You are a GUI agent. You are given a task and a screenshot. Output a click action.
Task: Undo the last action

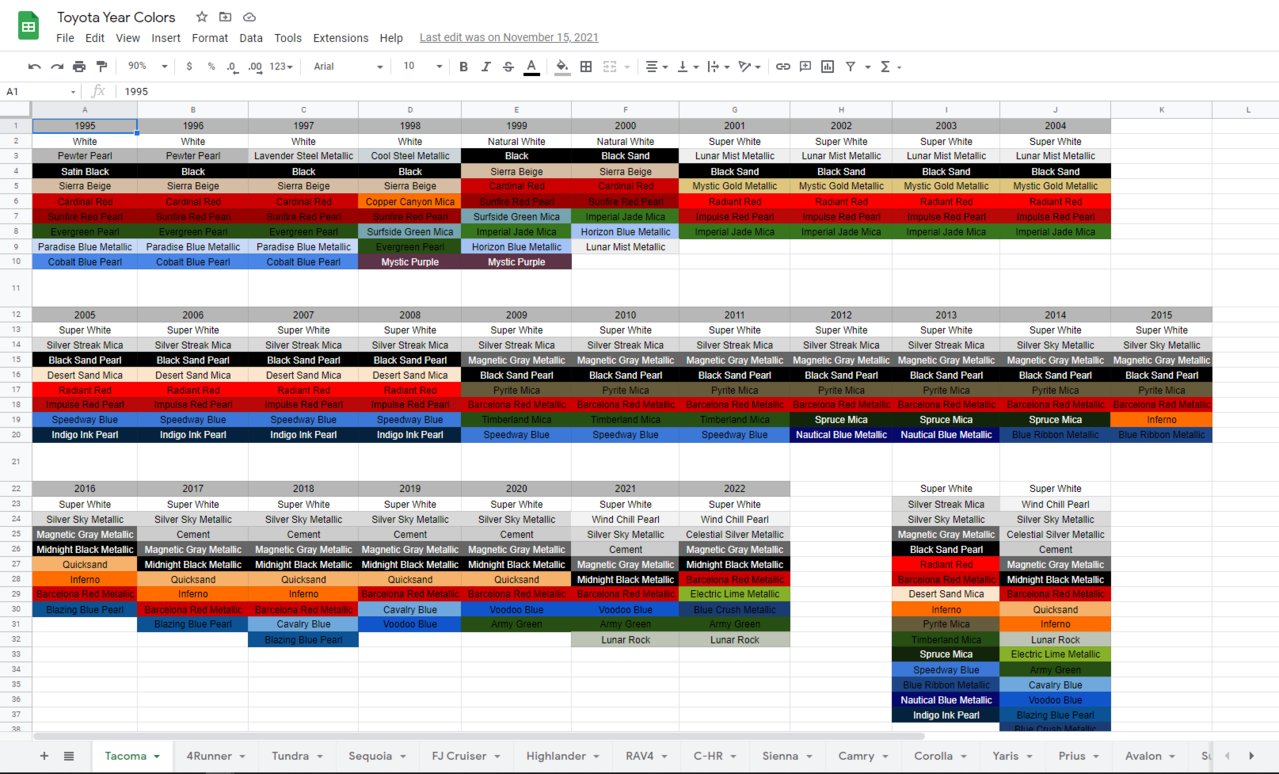pos(35,66)
